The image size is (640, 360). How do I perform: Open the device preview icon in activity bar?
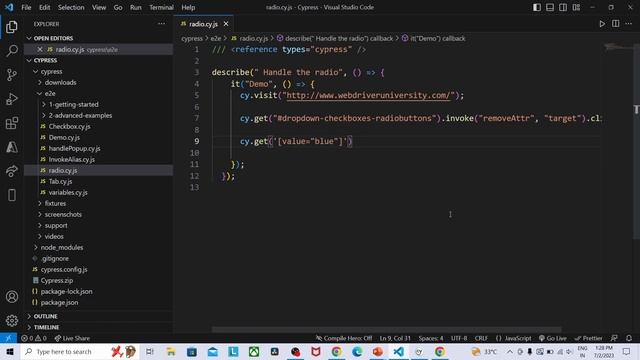pos(12,195)
